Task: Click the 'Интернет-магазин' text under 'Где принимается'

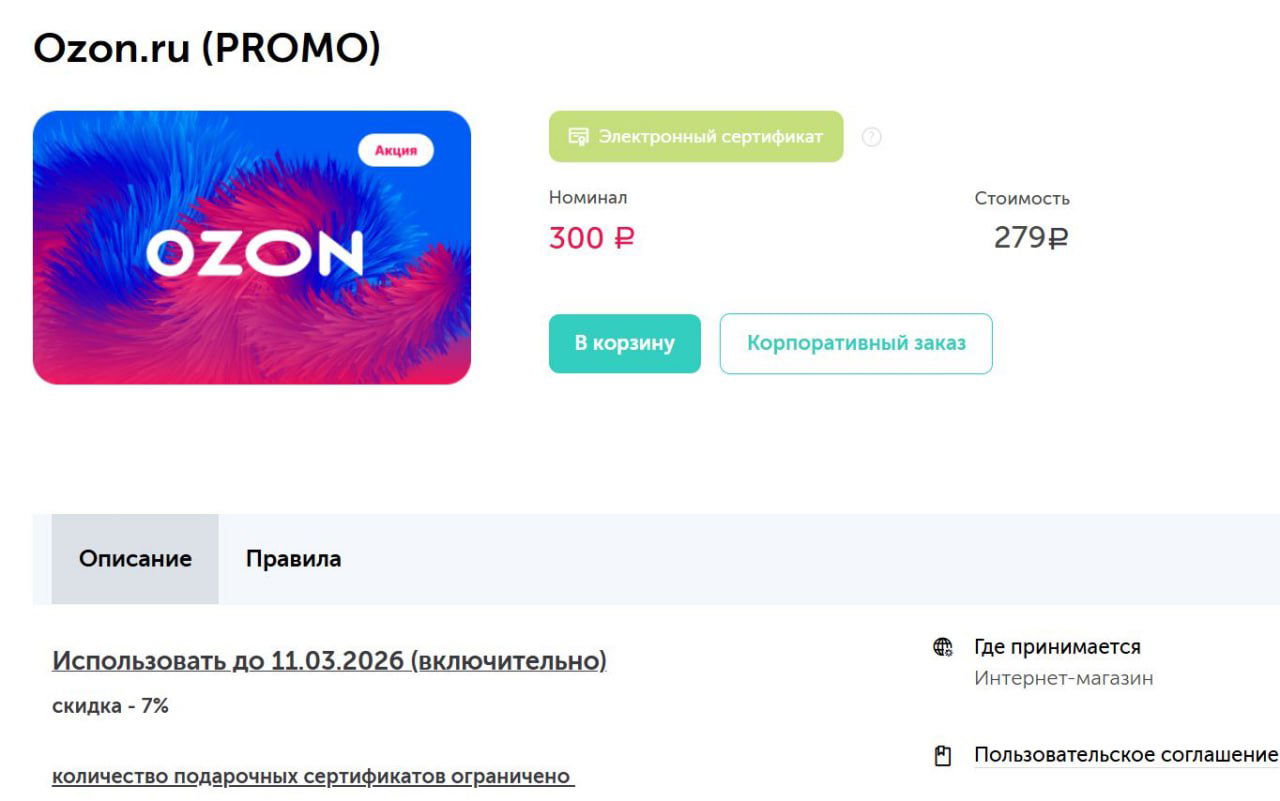Action: (x=1064, y=677)
